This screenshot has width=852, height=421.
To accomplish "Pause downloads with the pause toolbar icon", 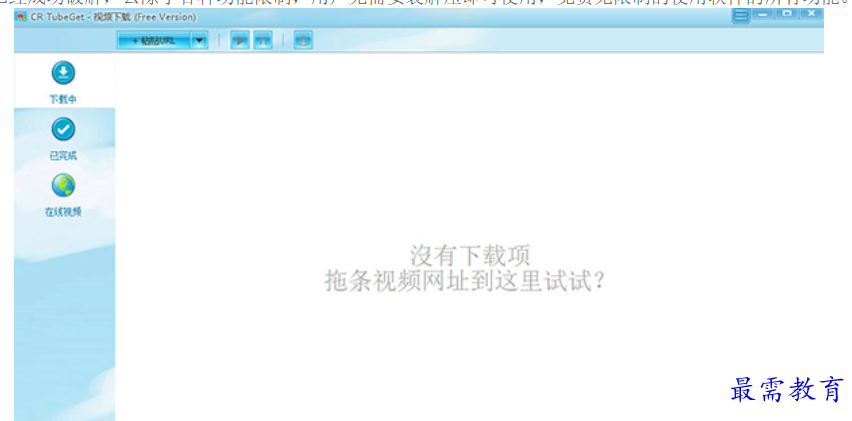I will [x=263, y=41].
